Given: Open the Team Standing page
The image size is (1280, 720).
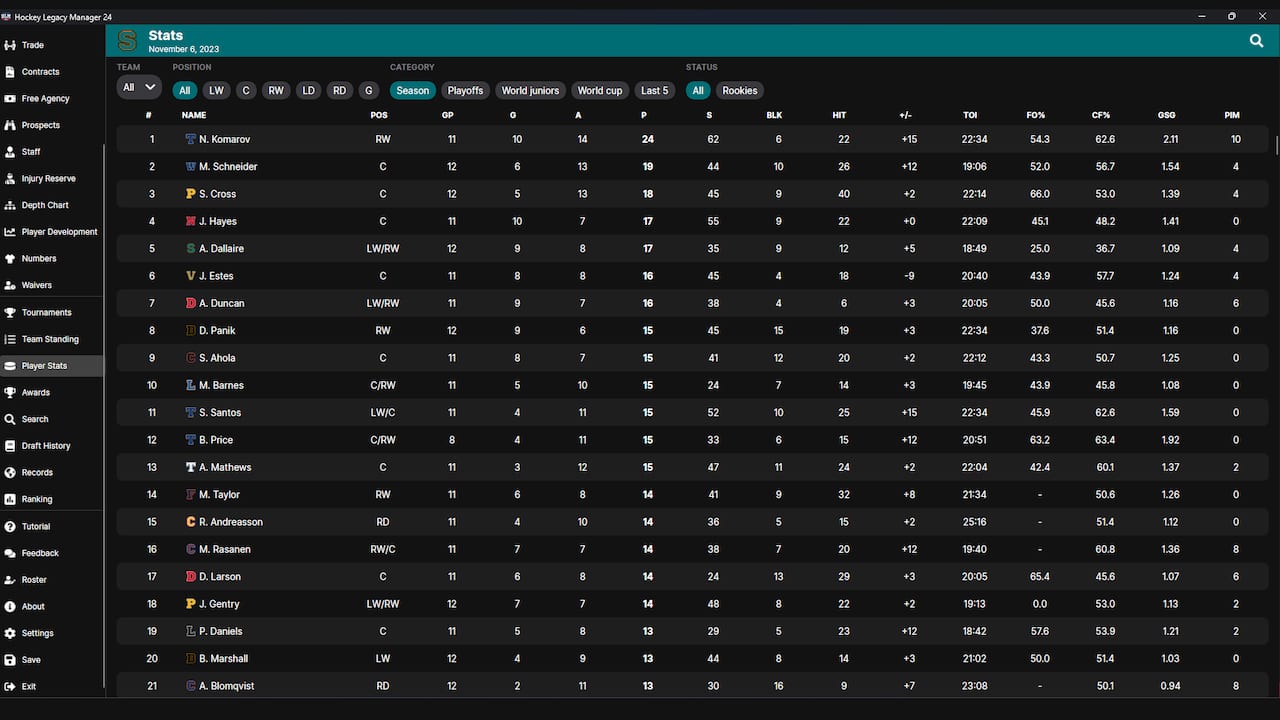Looking at the screenshot, I should point(51,339).
